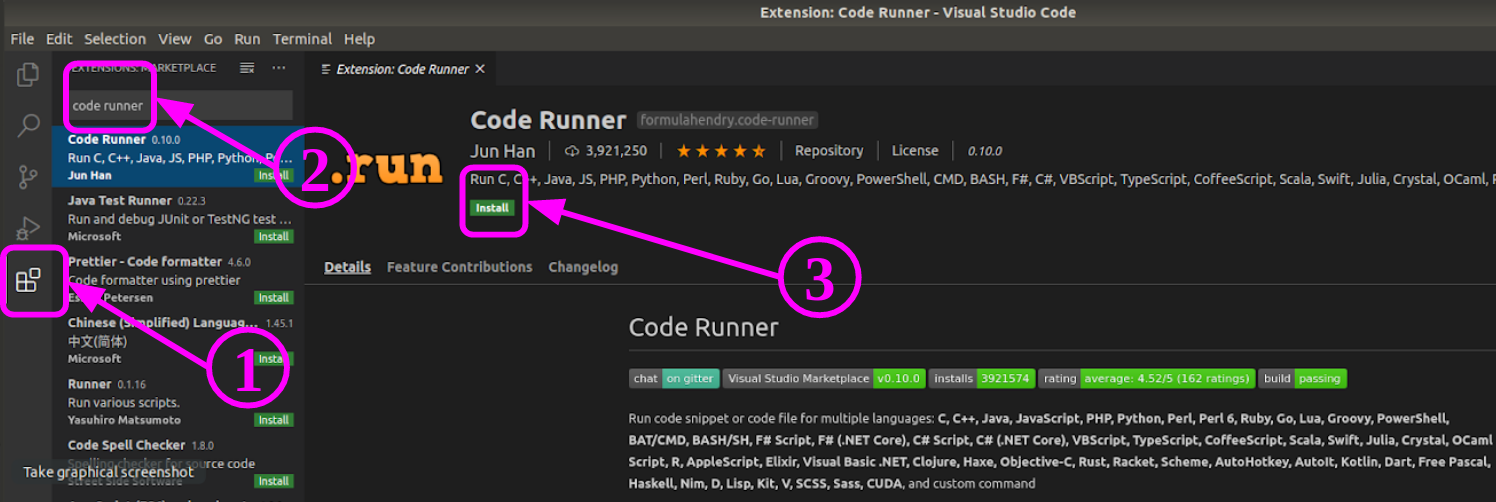1496x502 pixels.
Task: Install the Java Test Runner extension
Action: click(x=273, y=237)
